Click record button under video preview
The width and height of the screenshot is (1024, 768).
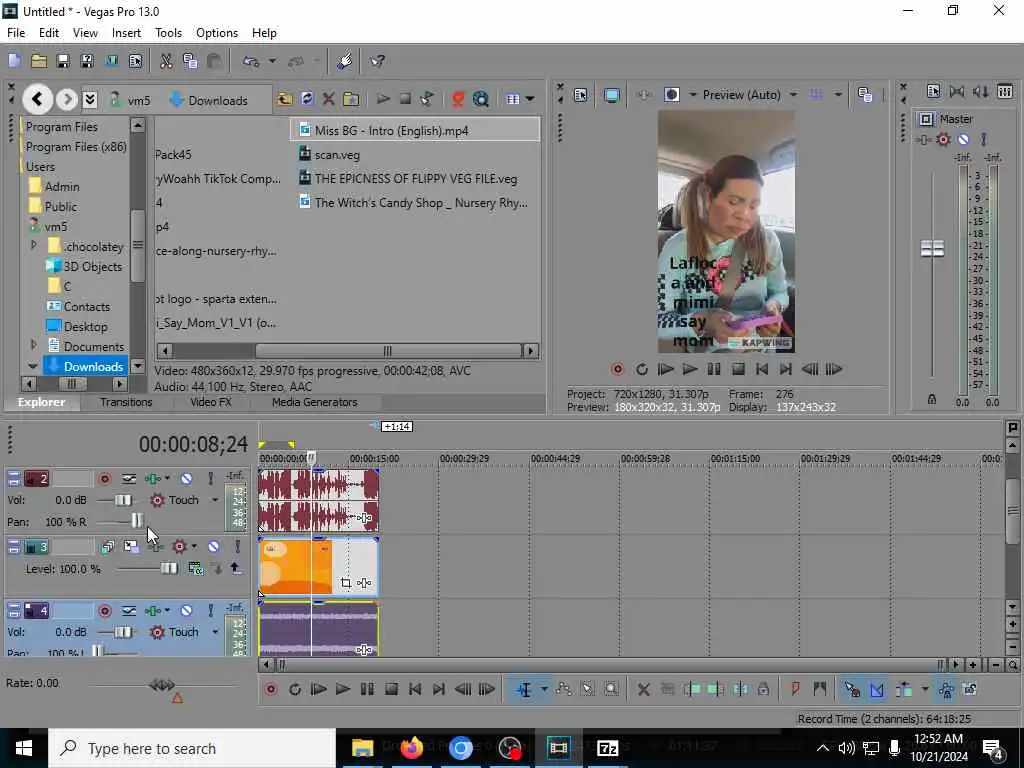(617, 369)
